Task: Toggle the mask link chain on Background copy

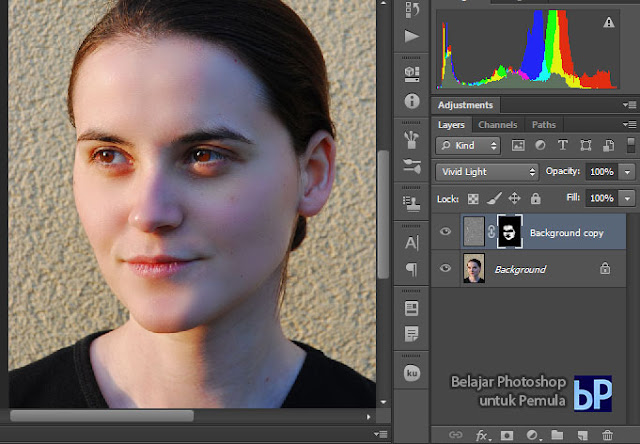Action: (491, 232)
